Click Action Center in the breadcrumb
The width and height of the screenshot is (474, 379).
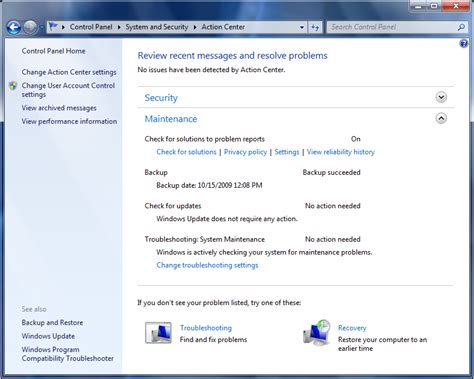tap(223, 27)
